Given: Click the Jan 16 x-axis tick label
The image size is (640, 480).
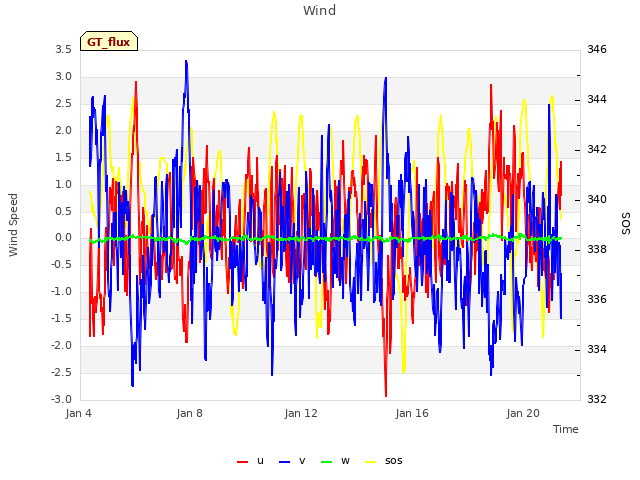Looking at the screenshot, I should (412, 413).
